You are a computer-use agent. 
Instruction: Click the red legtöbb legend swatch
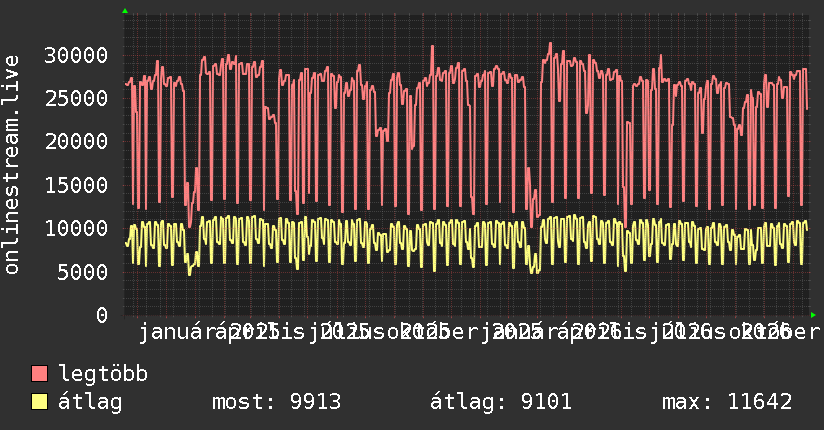tap(39, 373)
